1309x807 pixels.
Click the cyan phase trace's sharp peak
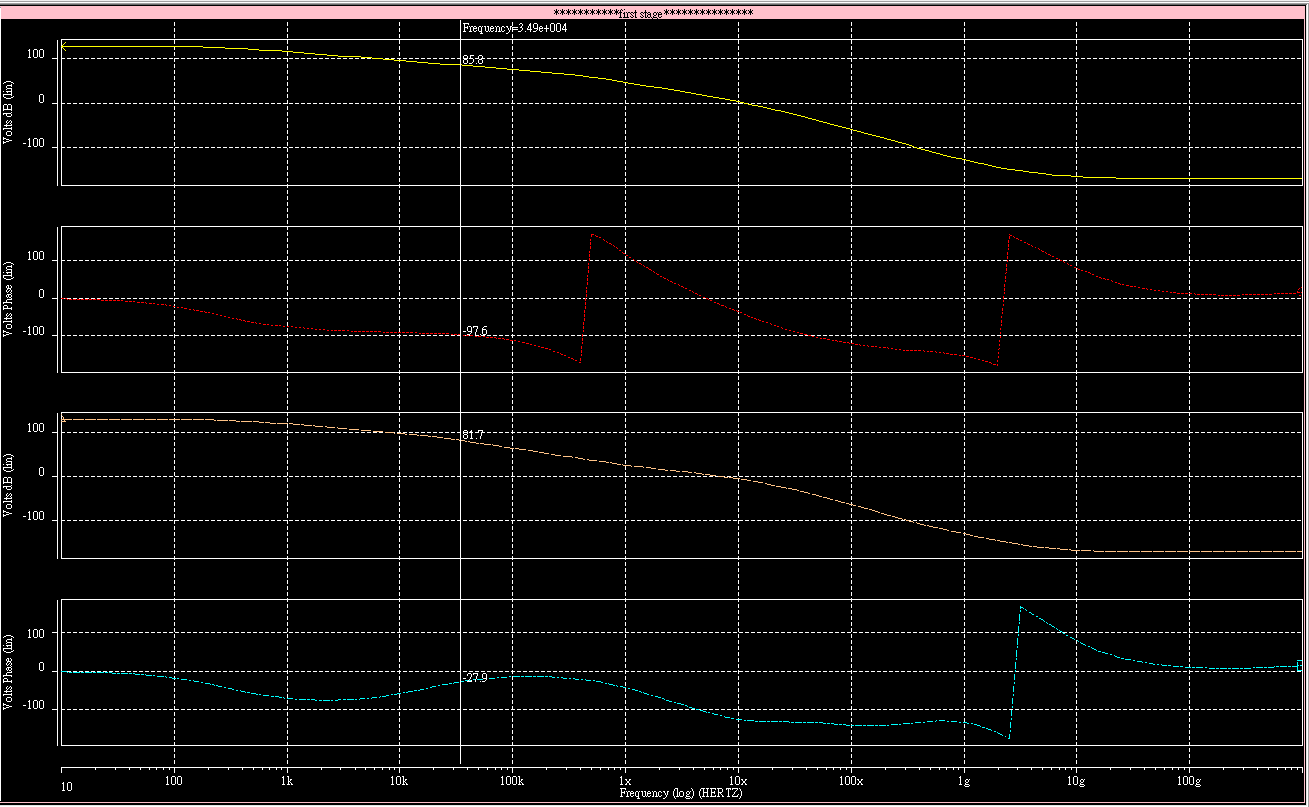tap(1020, 606)
